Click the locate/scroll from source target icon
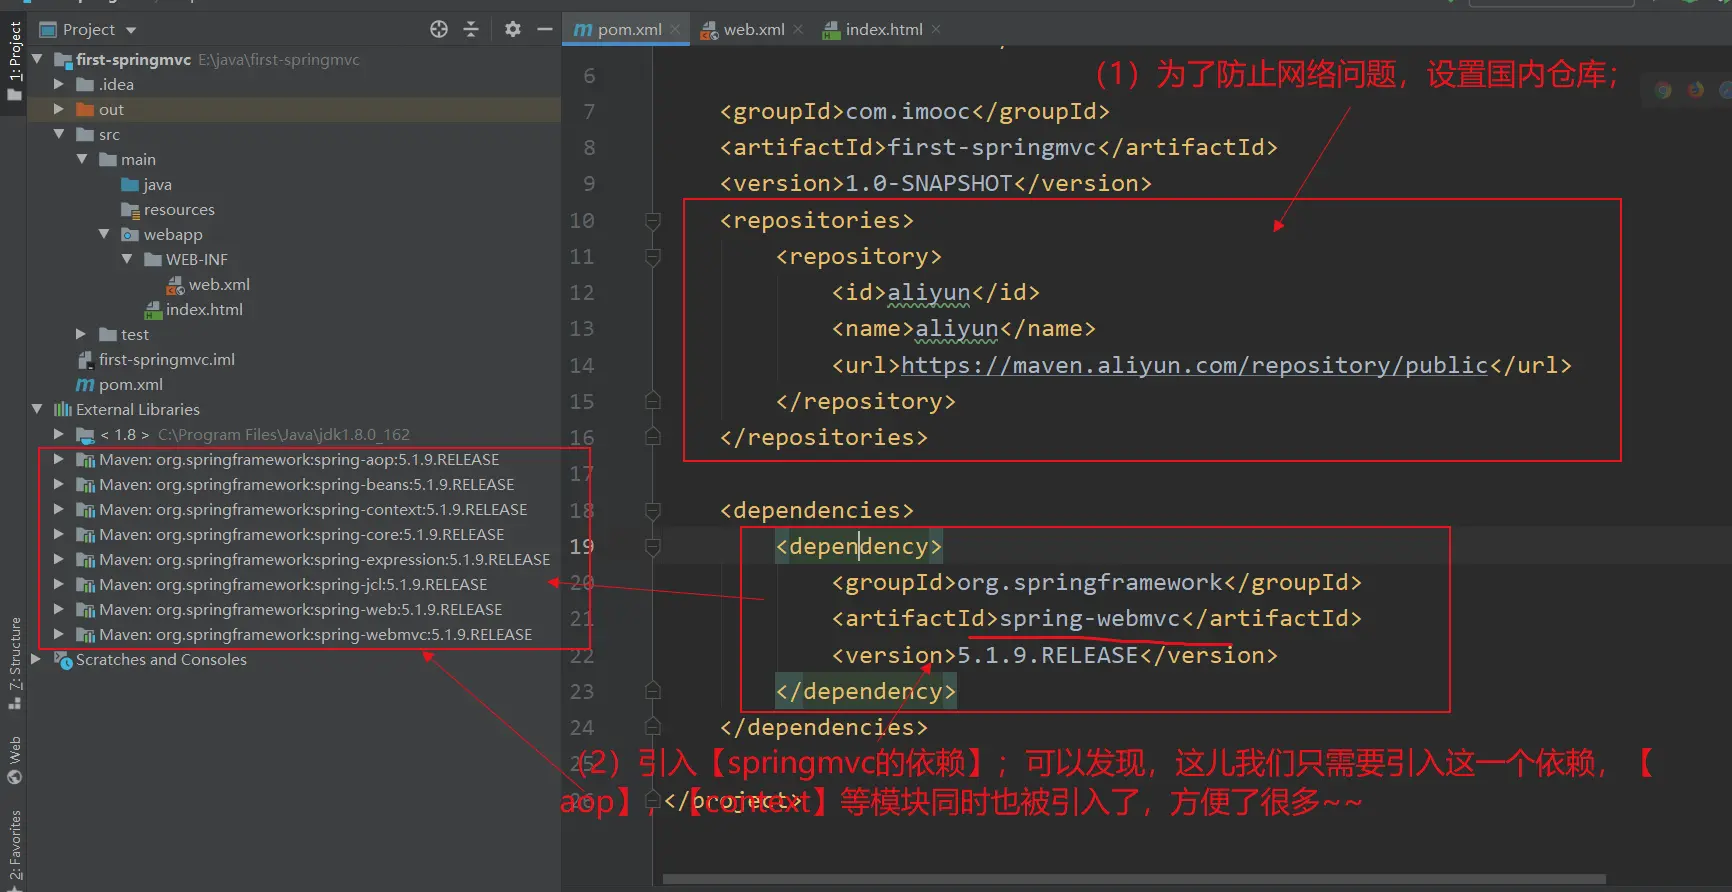The height and width of the screenshot is (892, 1732). (x=439, y=29)
